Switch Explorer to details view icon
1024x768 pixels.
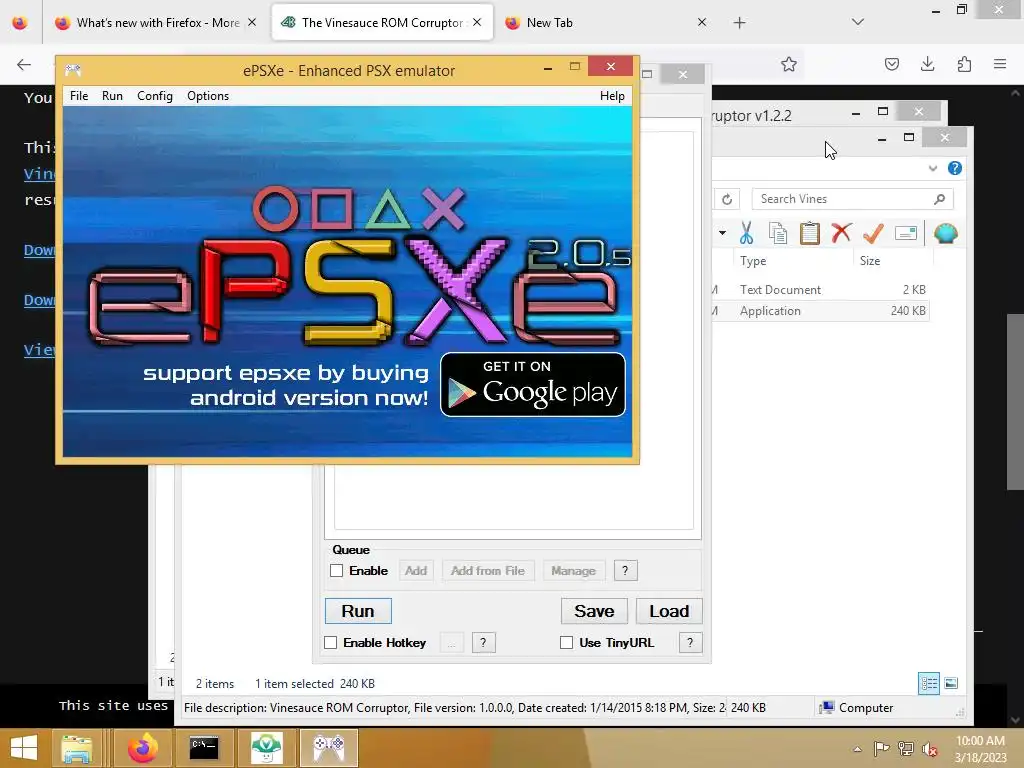(x=929, y=683)
